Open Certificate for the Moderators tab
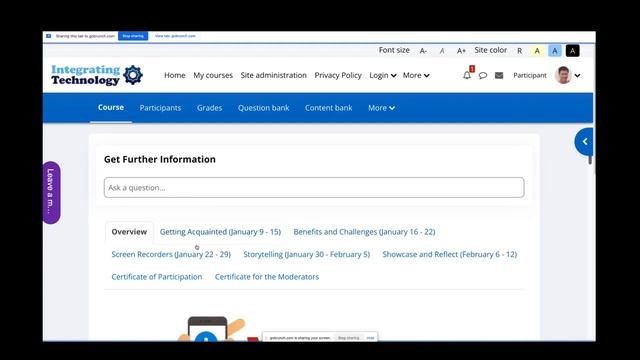 pos(267,277)
